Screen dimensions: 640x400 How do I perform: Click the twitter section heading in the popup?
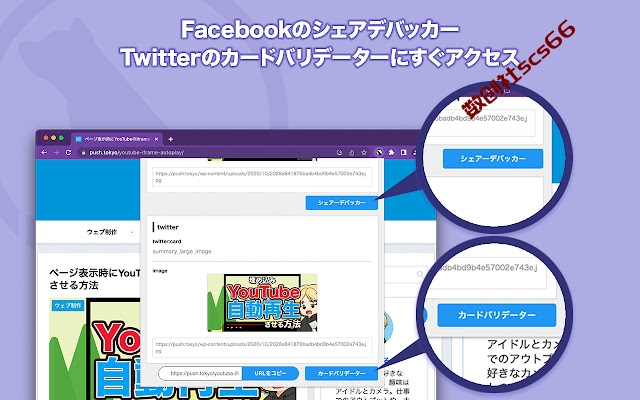[168, 227]
